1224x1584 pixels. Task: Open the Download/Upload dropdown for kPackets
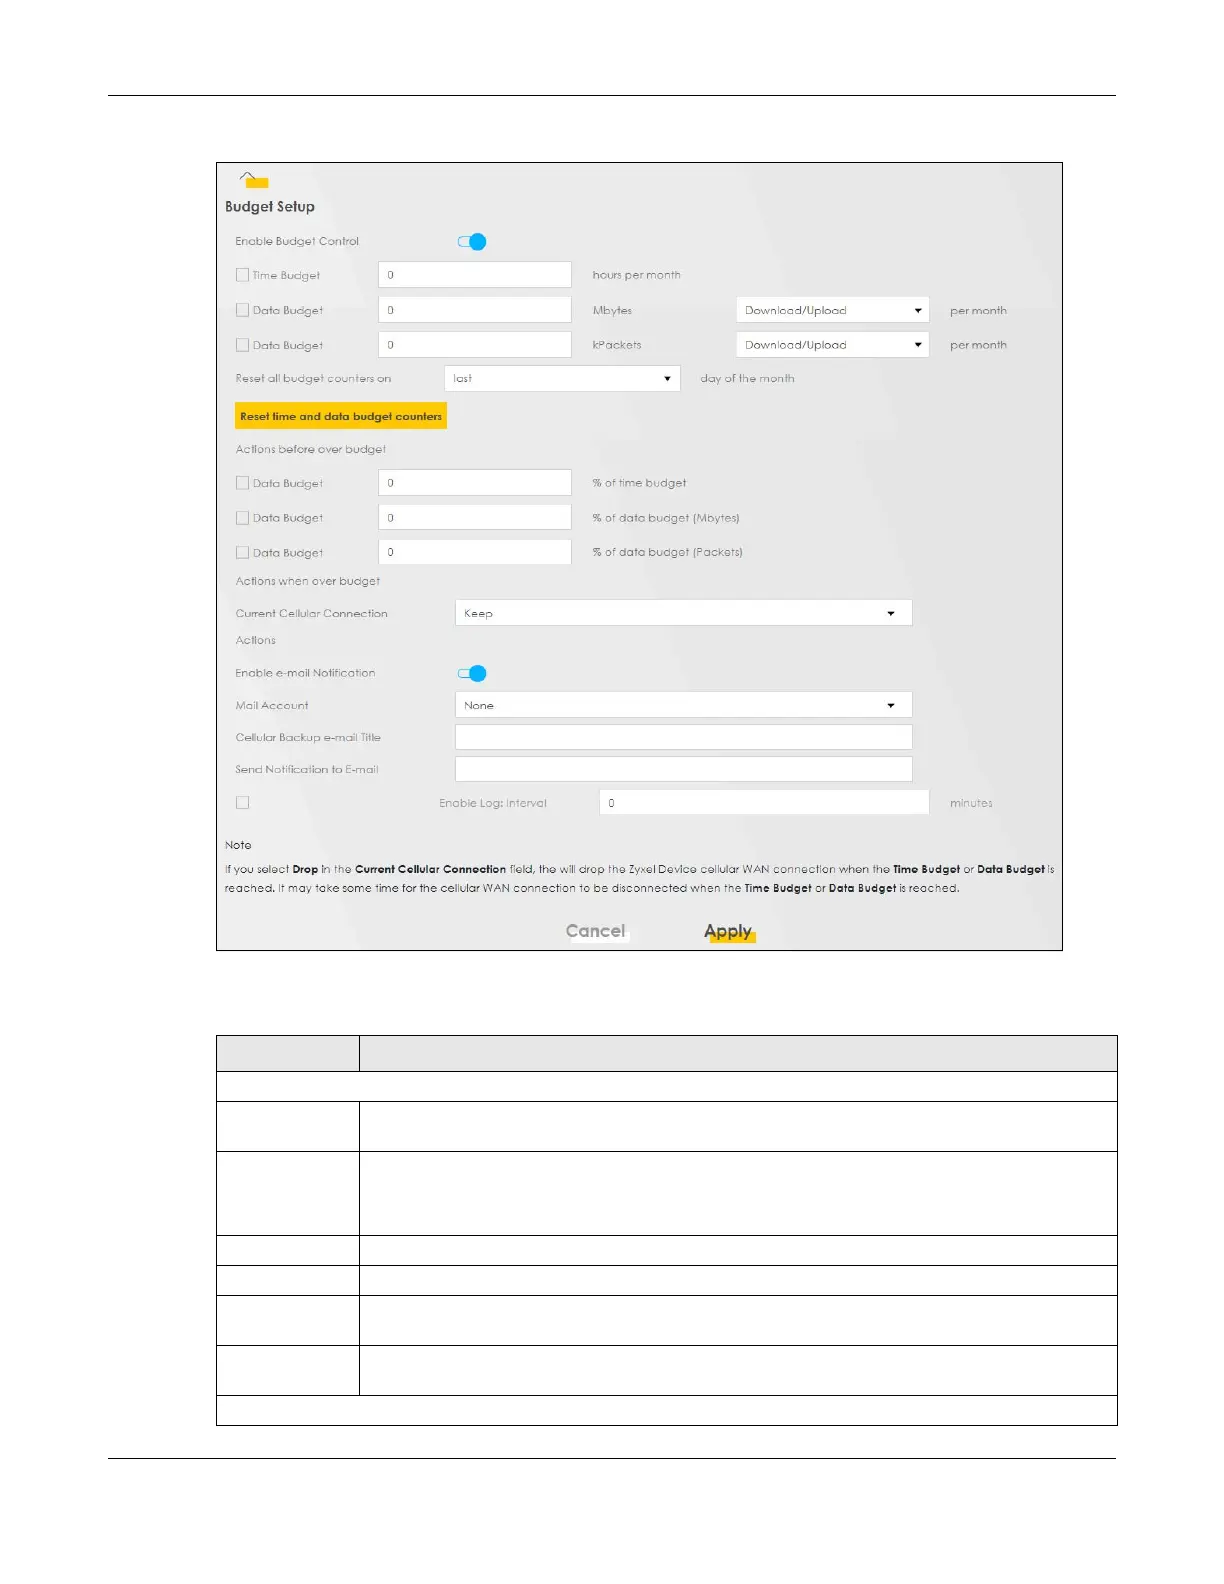pyautogui.click(x=833, y=345)
